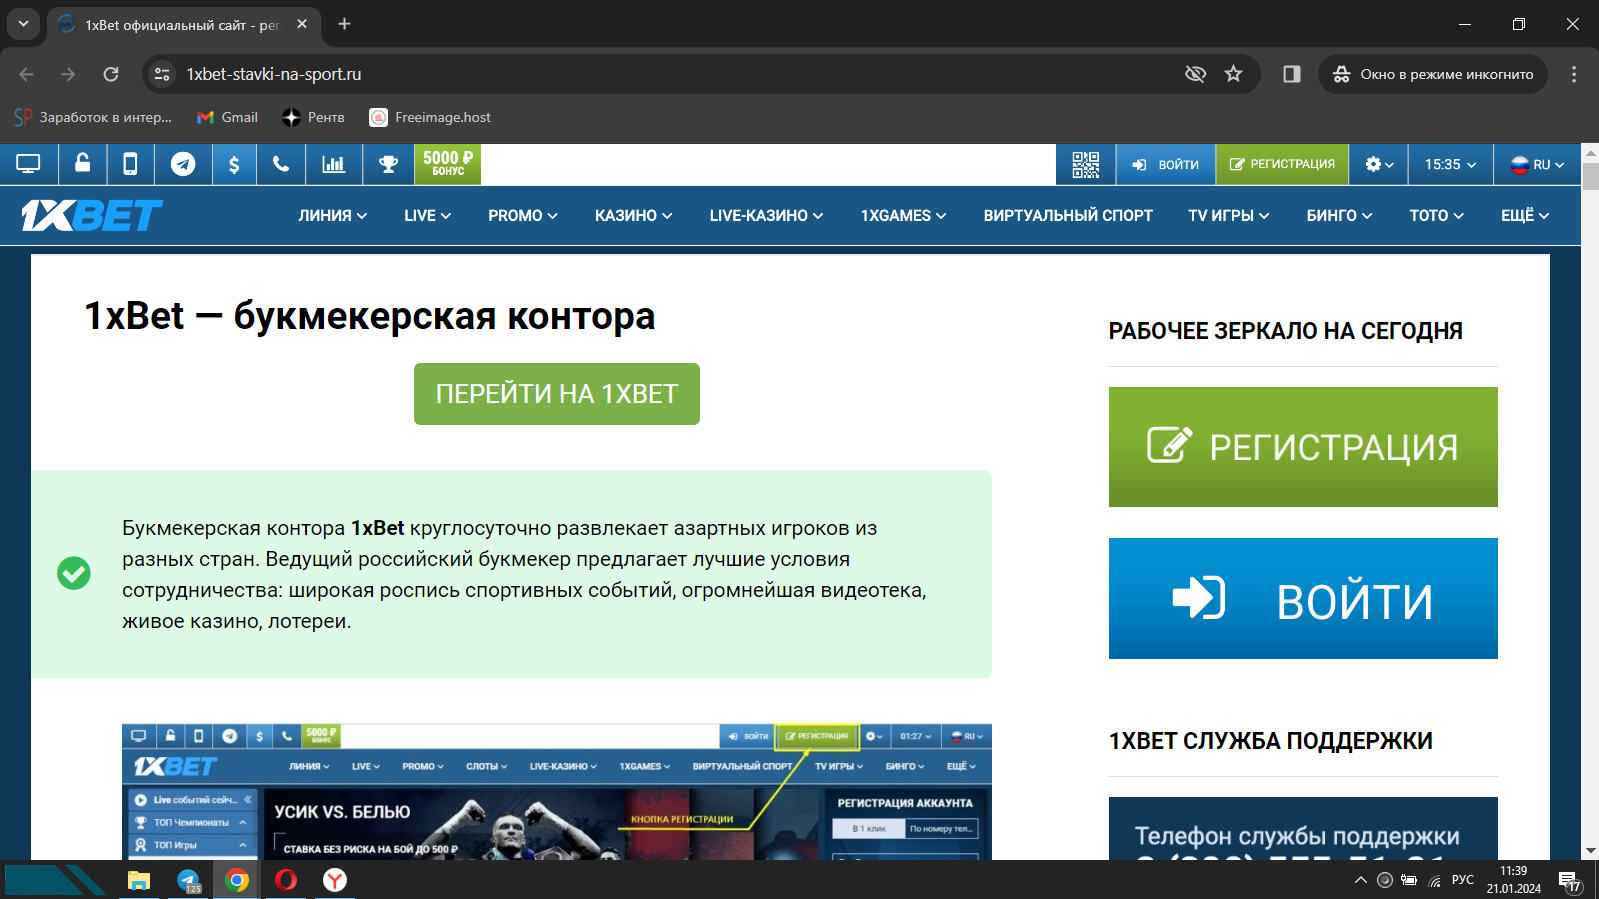Click the ВОЙТИ login button in top bar
The width and height of the screenshot is (1599, 899).
pos(1165,164)
